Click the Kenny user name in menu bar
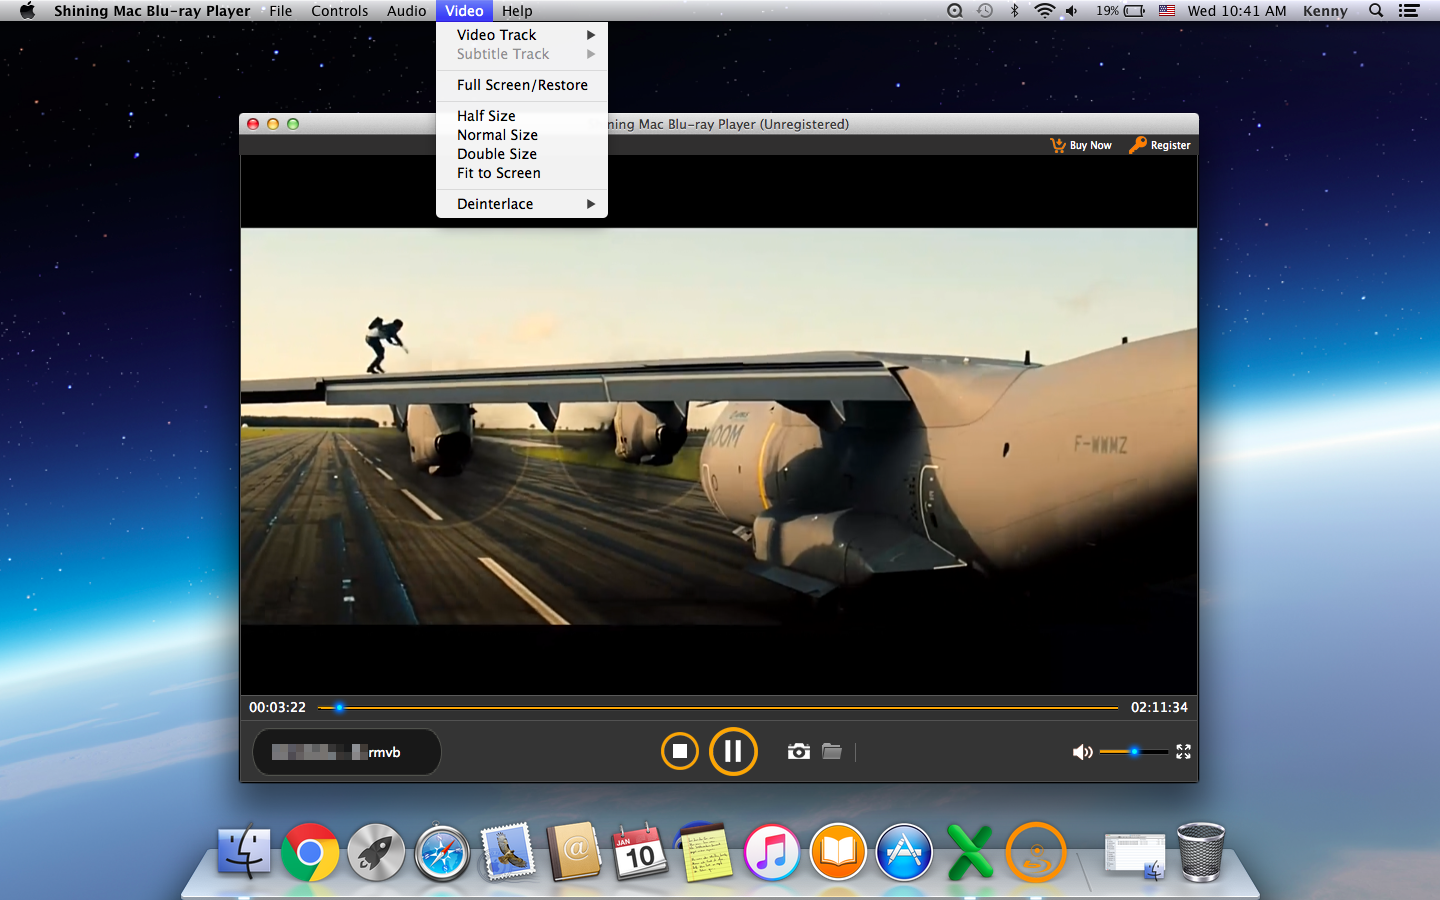1440x900 pixels. 1325,11
